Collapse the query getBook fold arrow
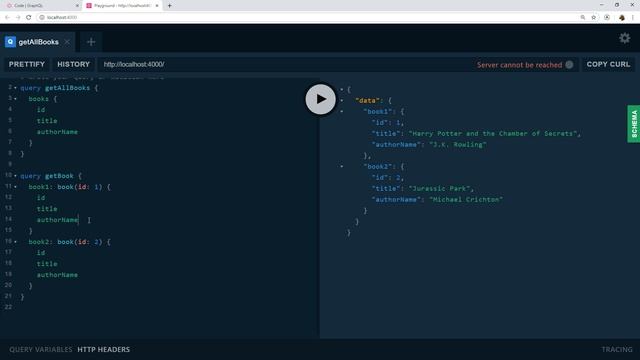This screenshot has height=360, width=640. [x=16, y=176]
